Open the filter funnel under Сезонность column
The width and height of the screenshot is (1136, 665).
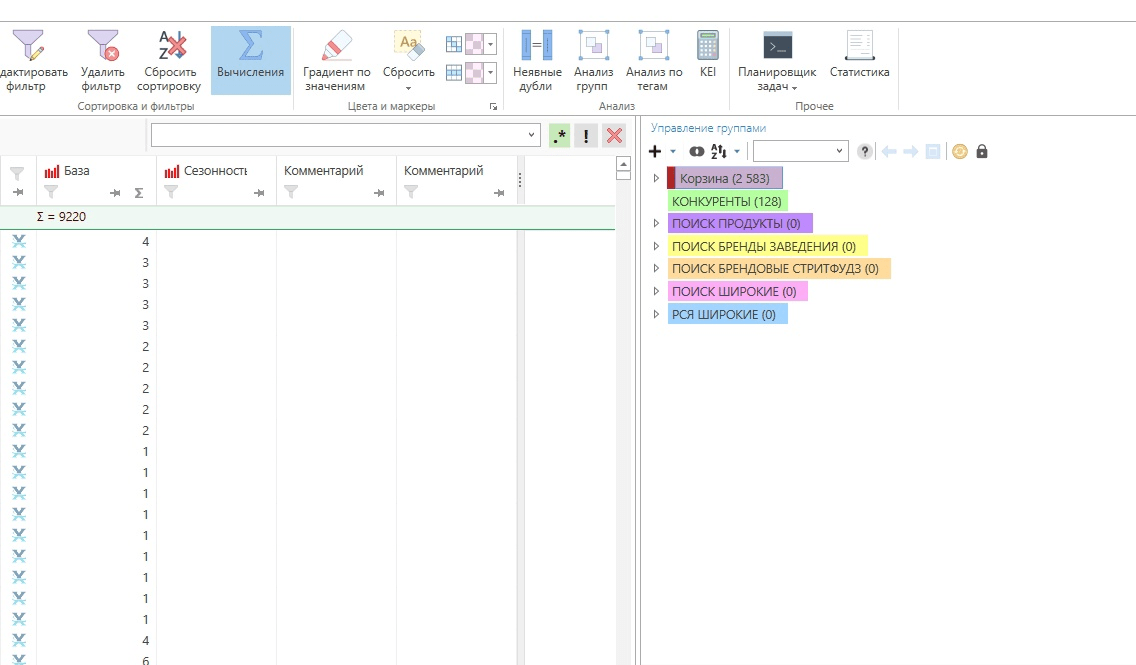click(x=171, y=192)
